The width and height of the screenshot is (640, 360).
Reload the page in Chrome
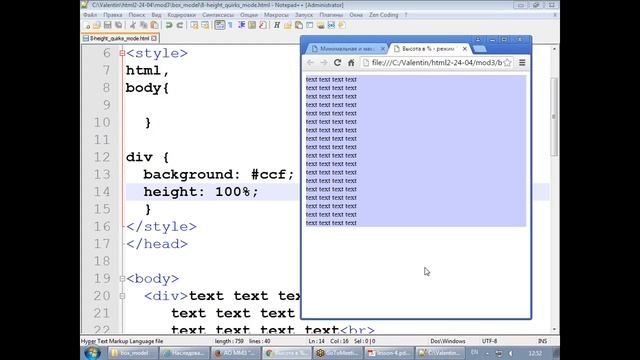[x=337, y=63]
